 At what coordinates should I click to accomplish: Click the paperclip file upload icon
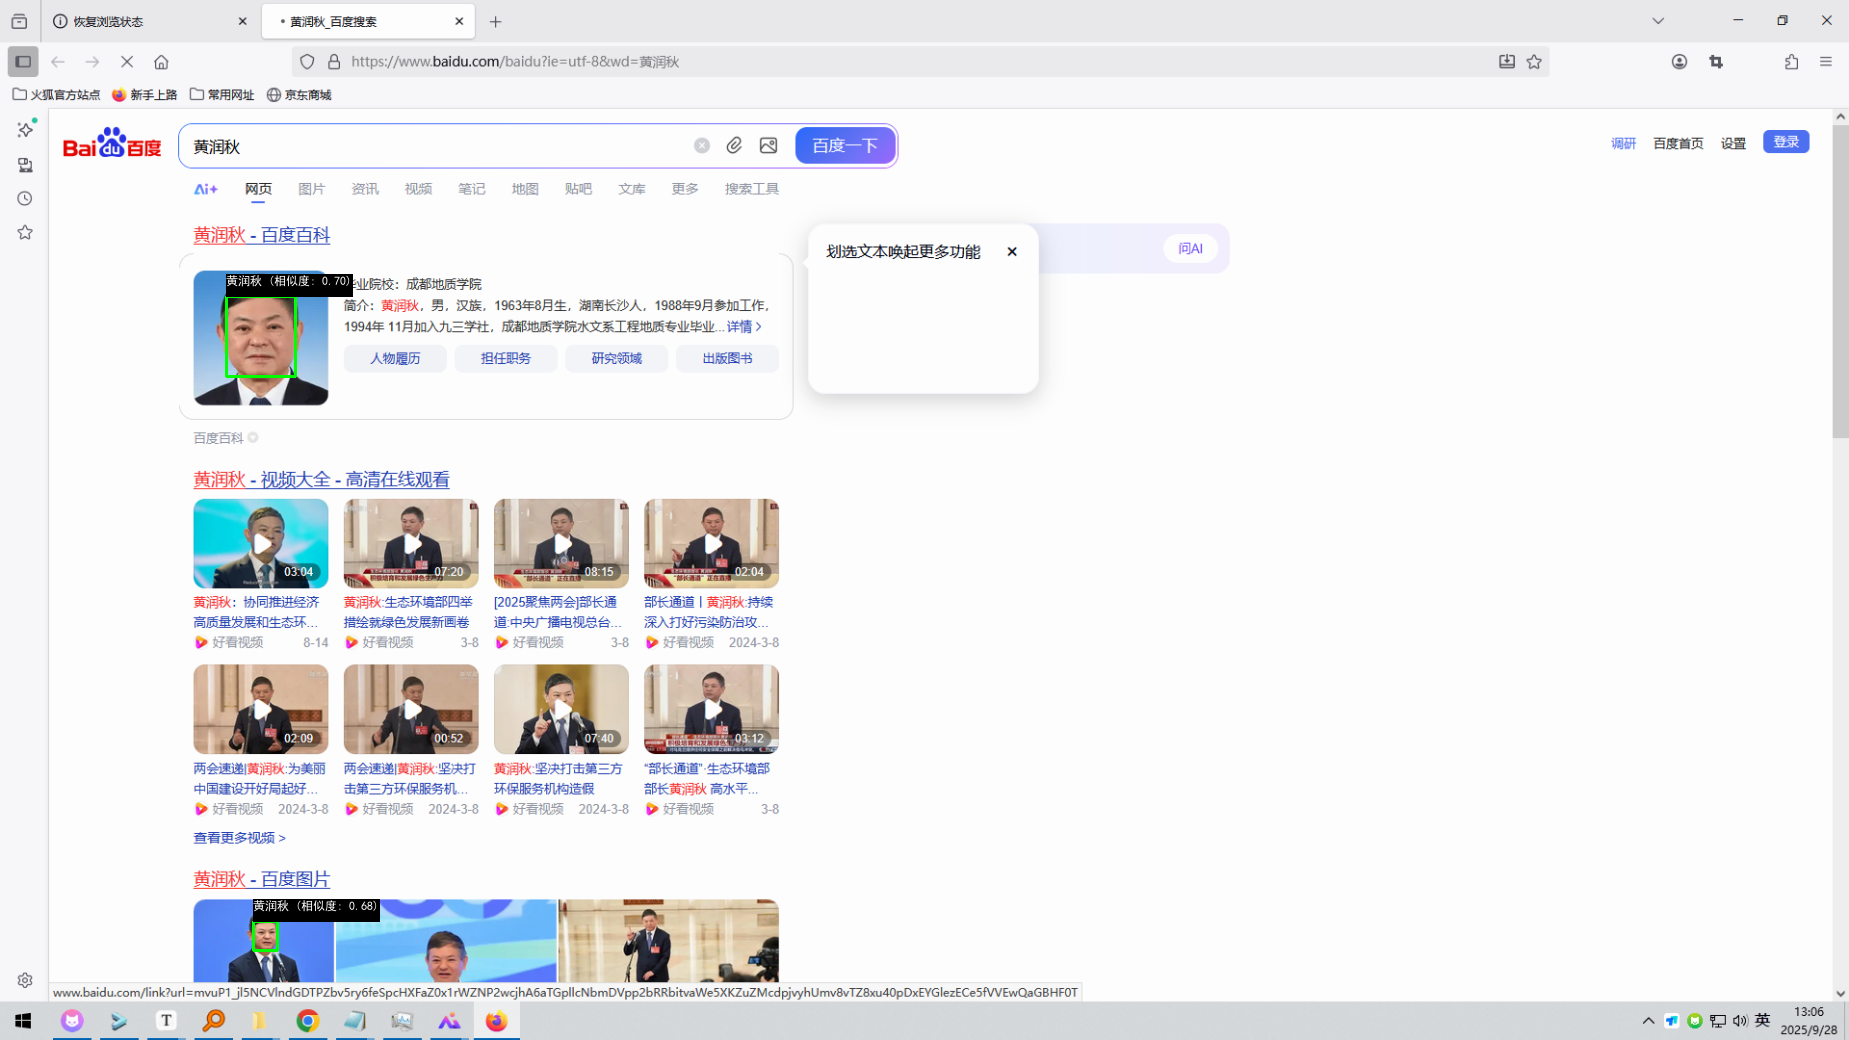coord(734,146)
